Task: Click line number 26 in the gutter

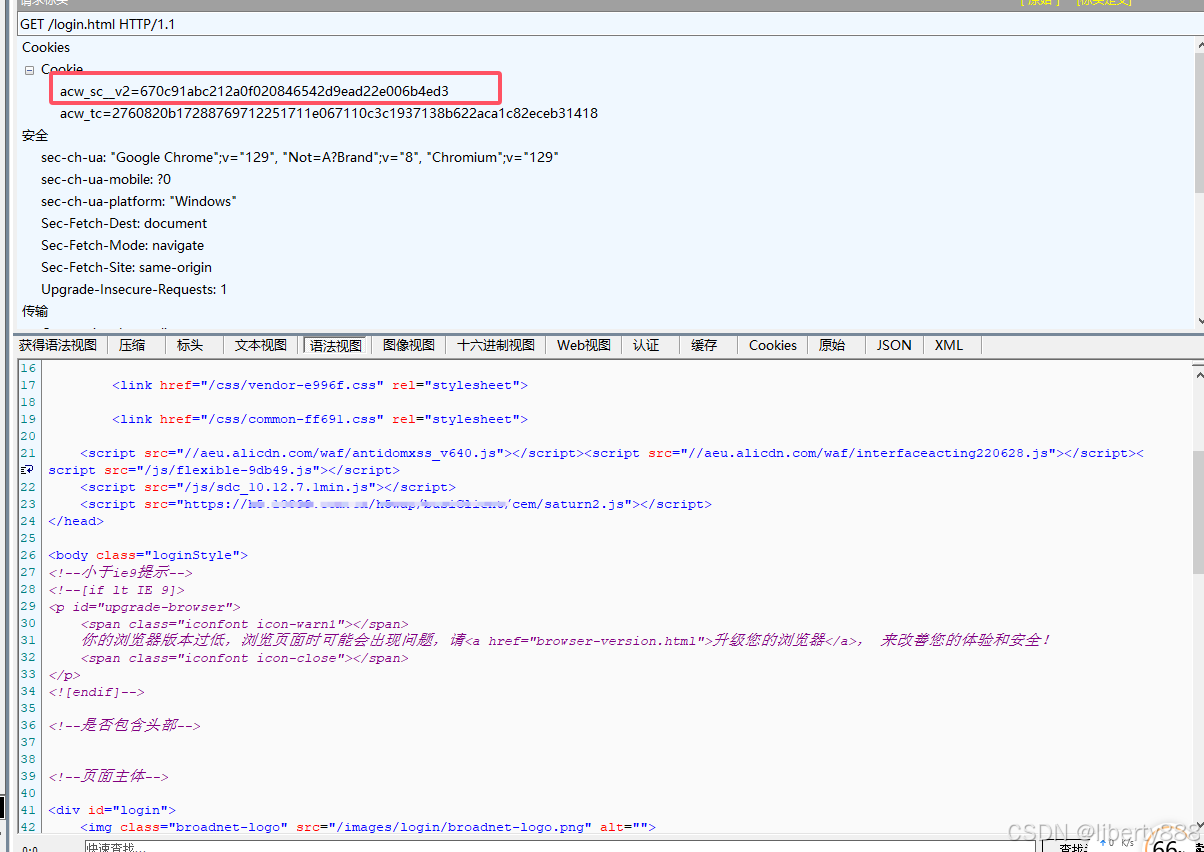Action: (x=27, y=555)
